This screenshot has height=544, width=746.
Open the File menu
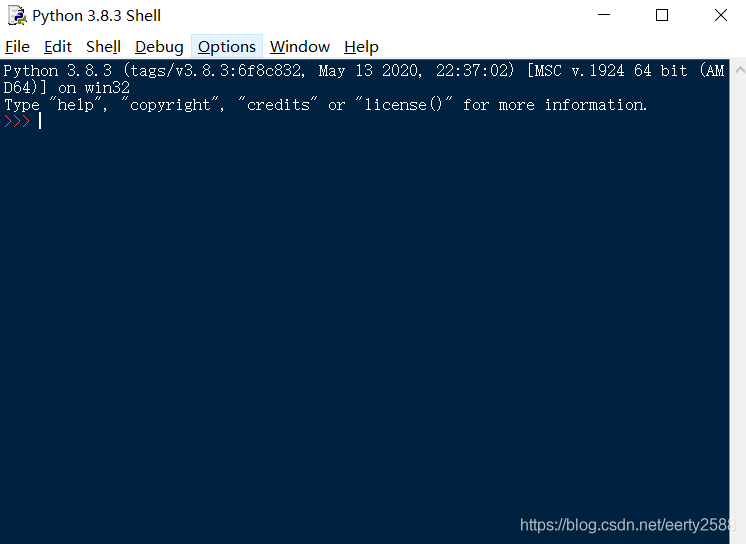pyautogui.click(x=18, y=47)
